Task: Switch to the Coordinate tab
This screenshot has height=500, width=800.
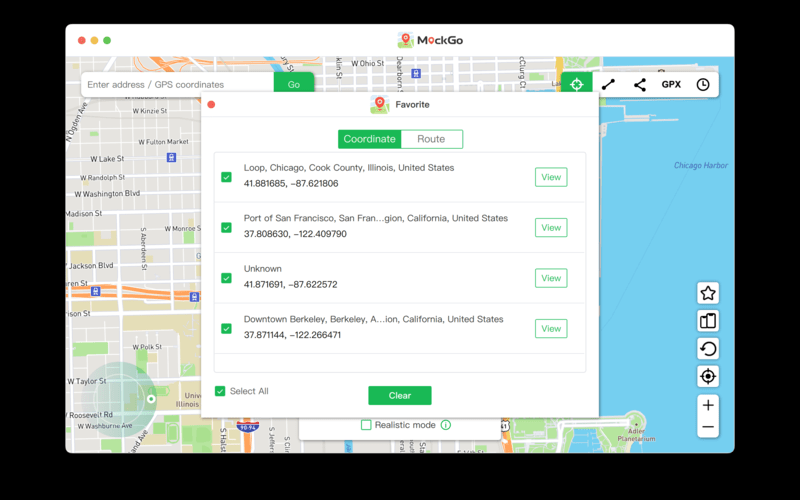Action: (369, 139)
